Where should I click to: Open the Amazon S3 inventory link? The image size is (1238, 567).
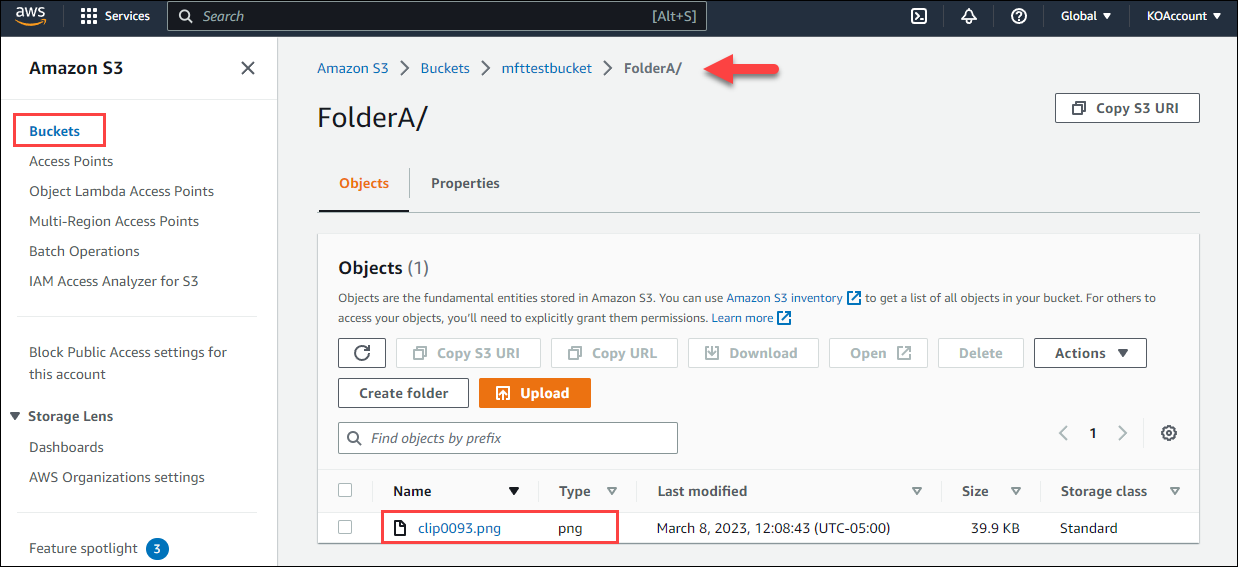(x=784, y=298)
